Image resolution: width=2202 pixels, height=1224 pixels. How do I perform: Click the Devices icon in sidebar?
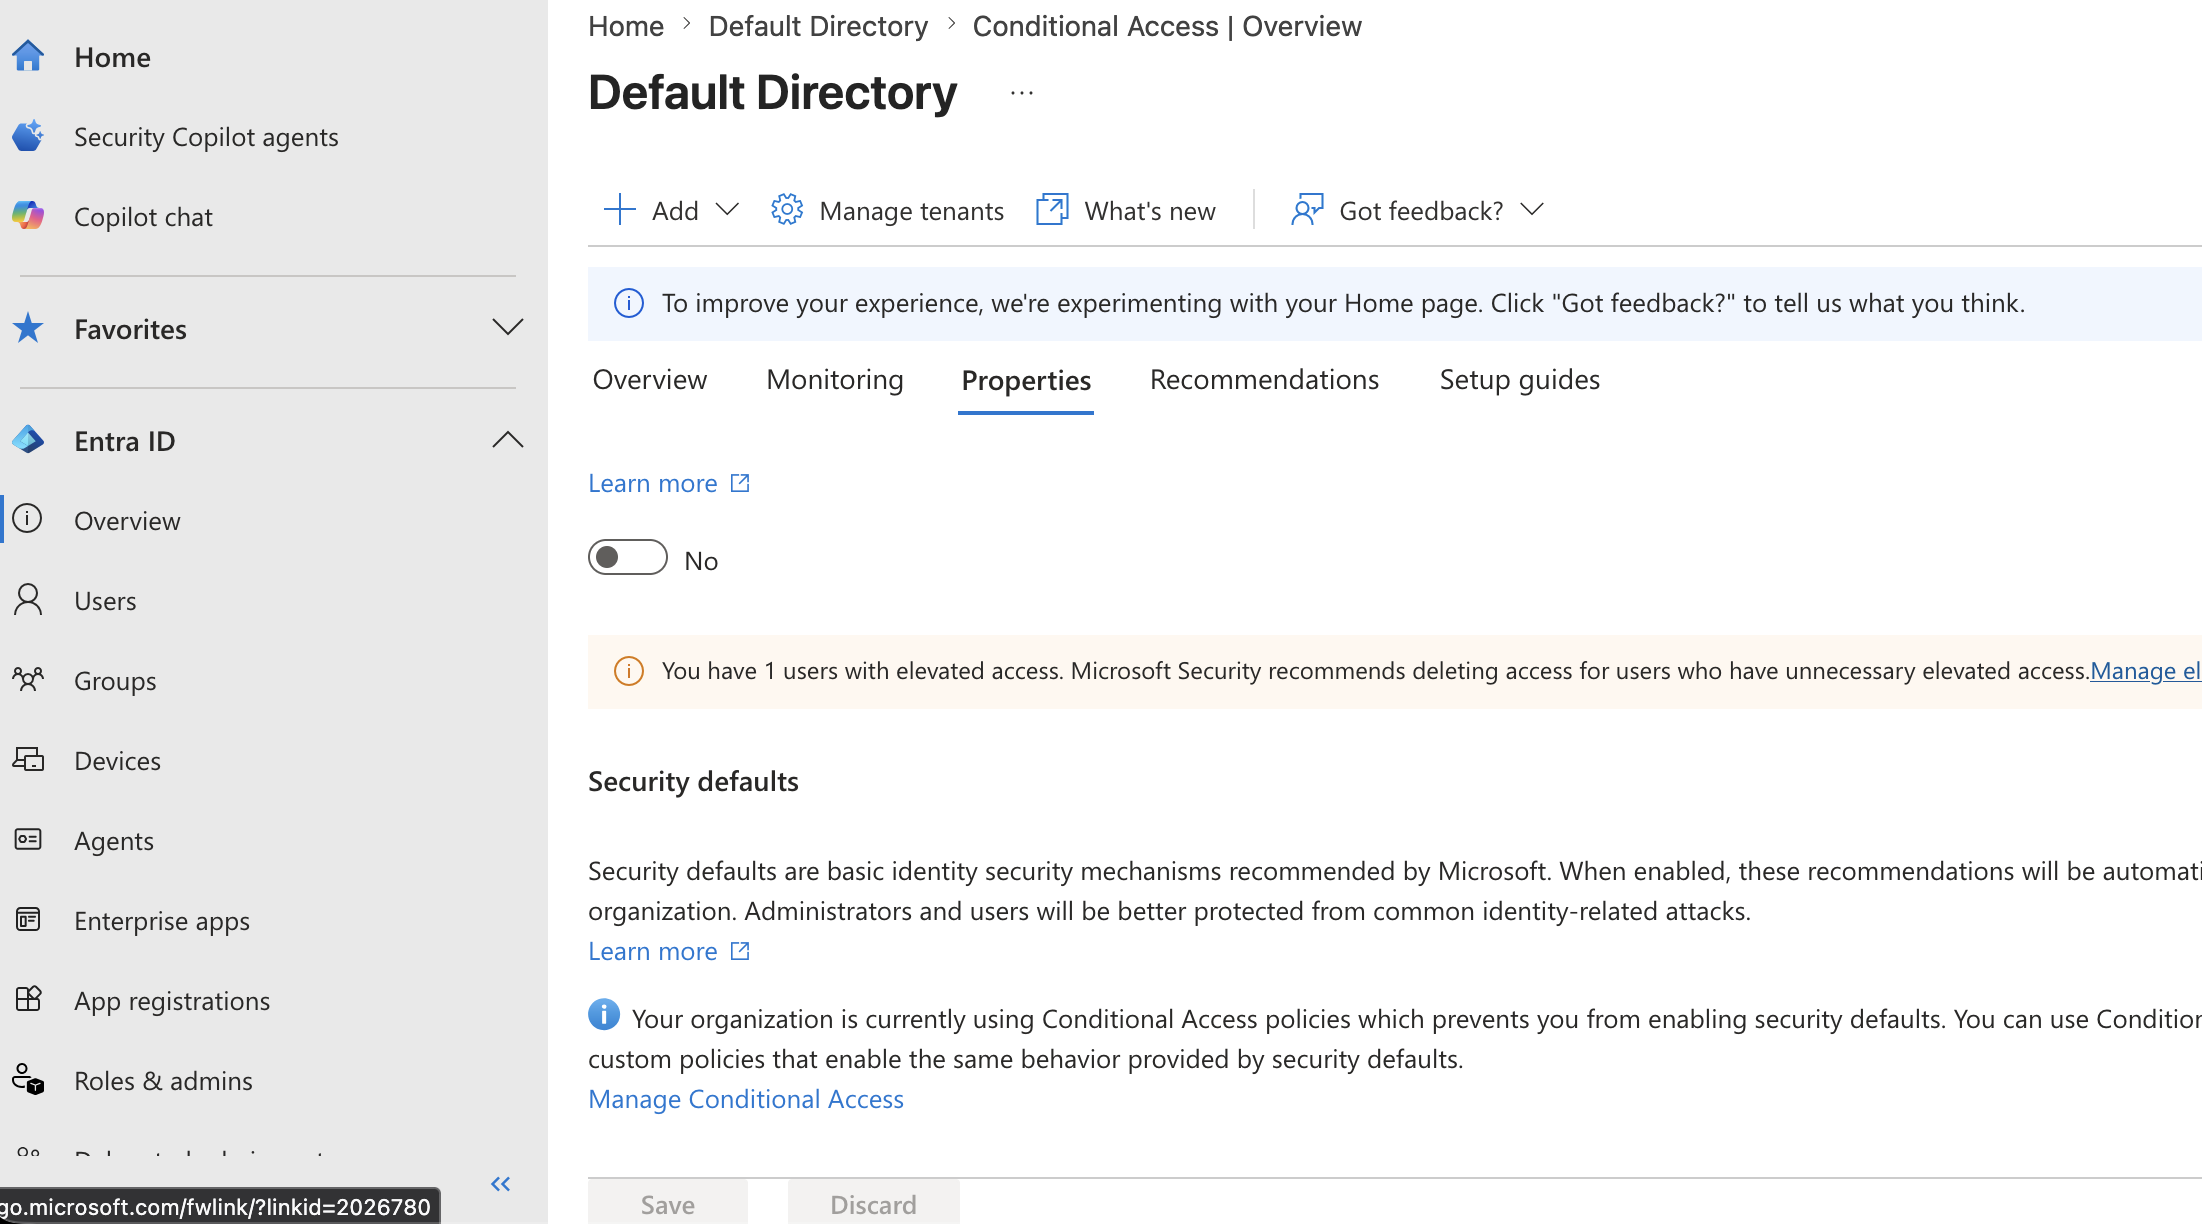coord(28,759)
